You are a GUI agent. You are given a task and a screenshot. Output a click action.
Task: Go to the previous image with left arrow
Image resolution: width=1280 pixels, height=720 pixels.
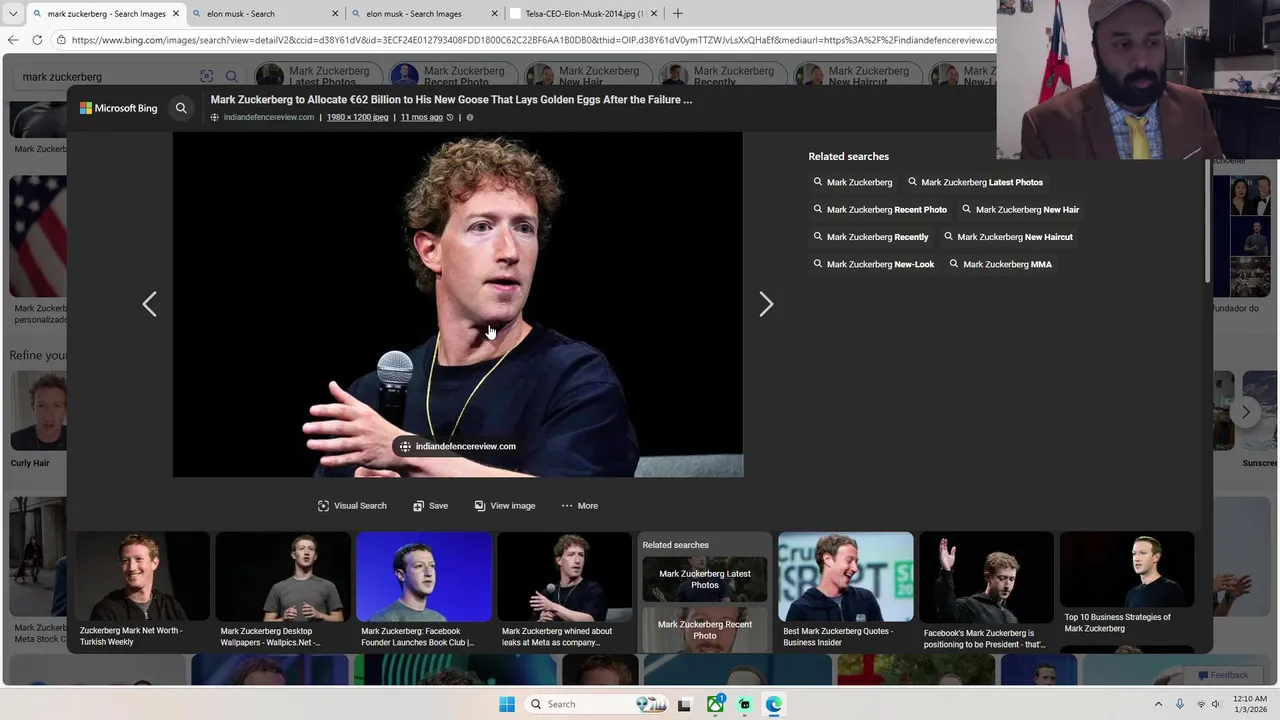149,304
